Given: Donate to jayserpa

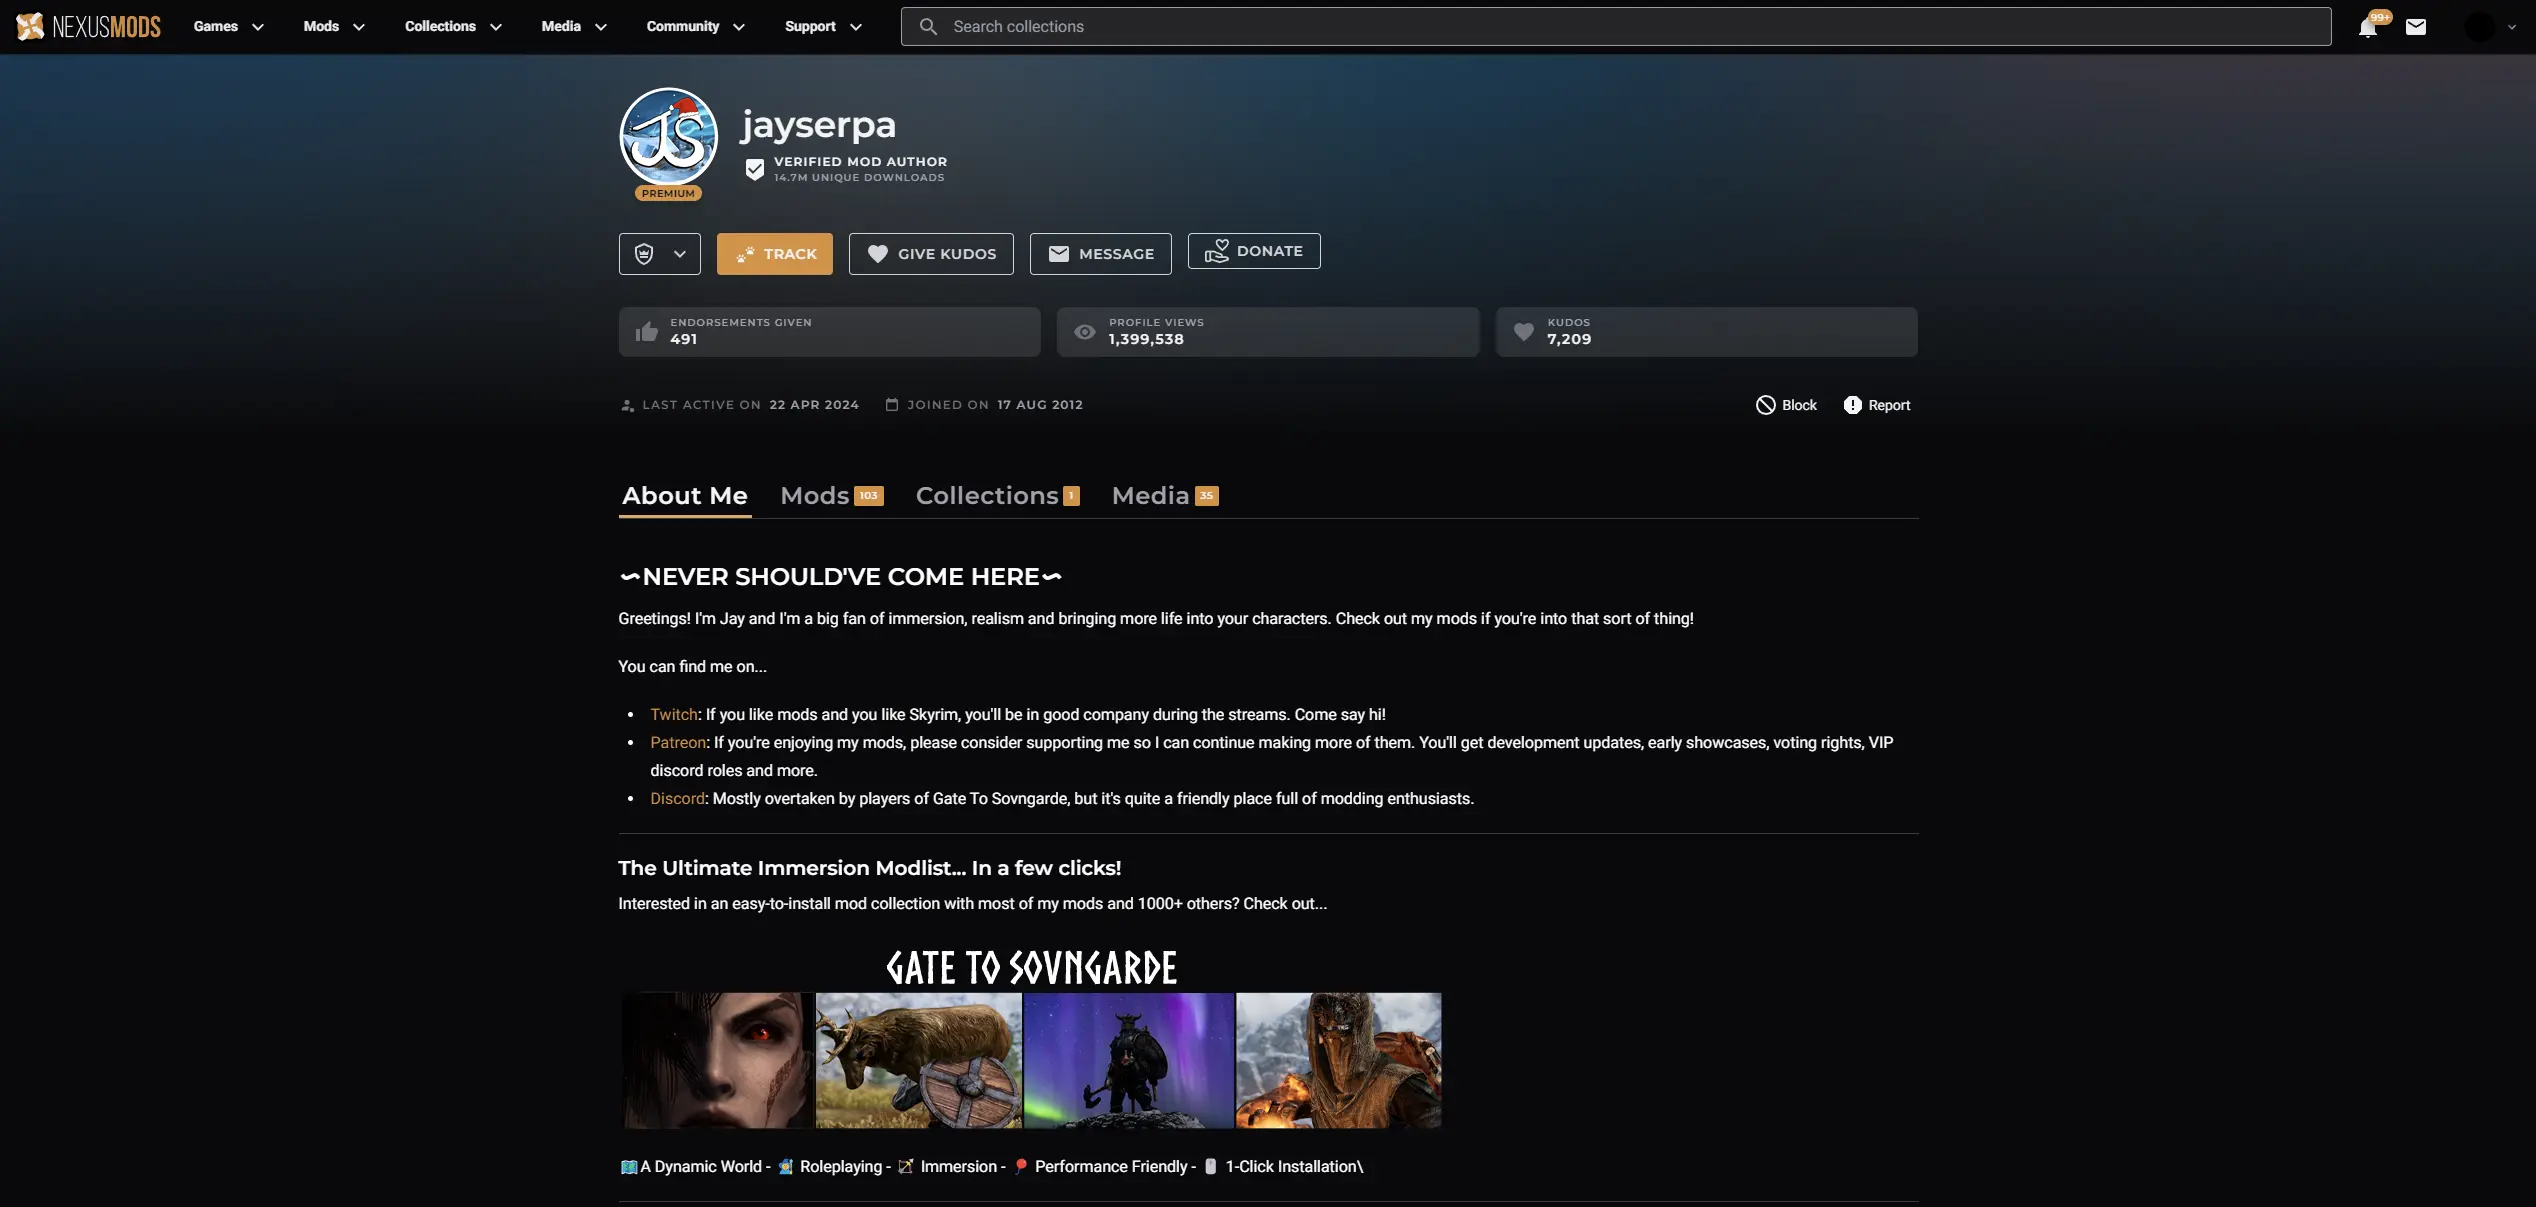Looking at the screenshot, I should (x=1254, y=251).
